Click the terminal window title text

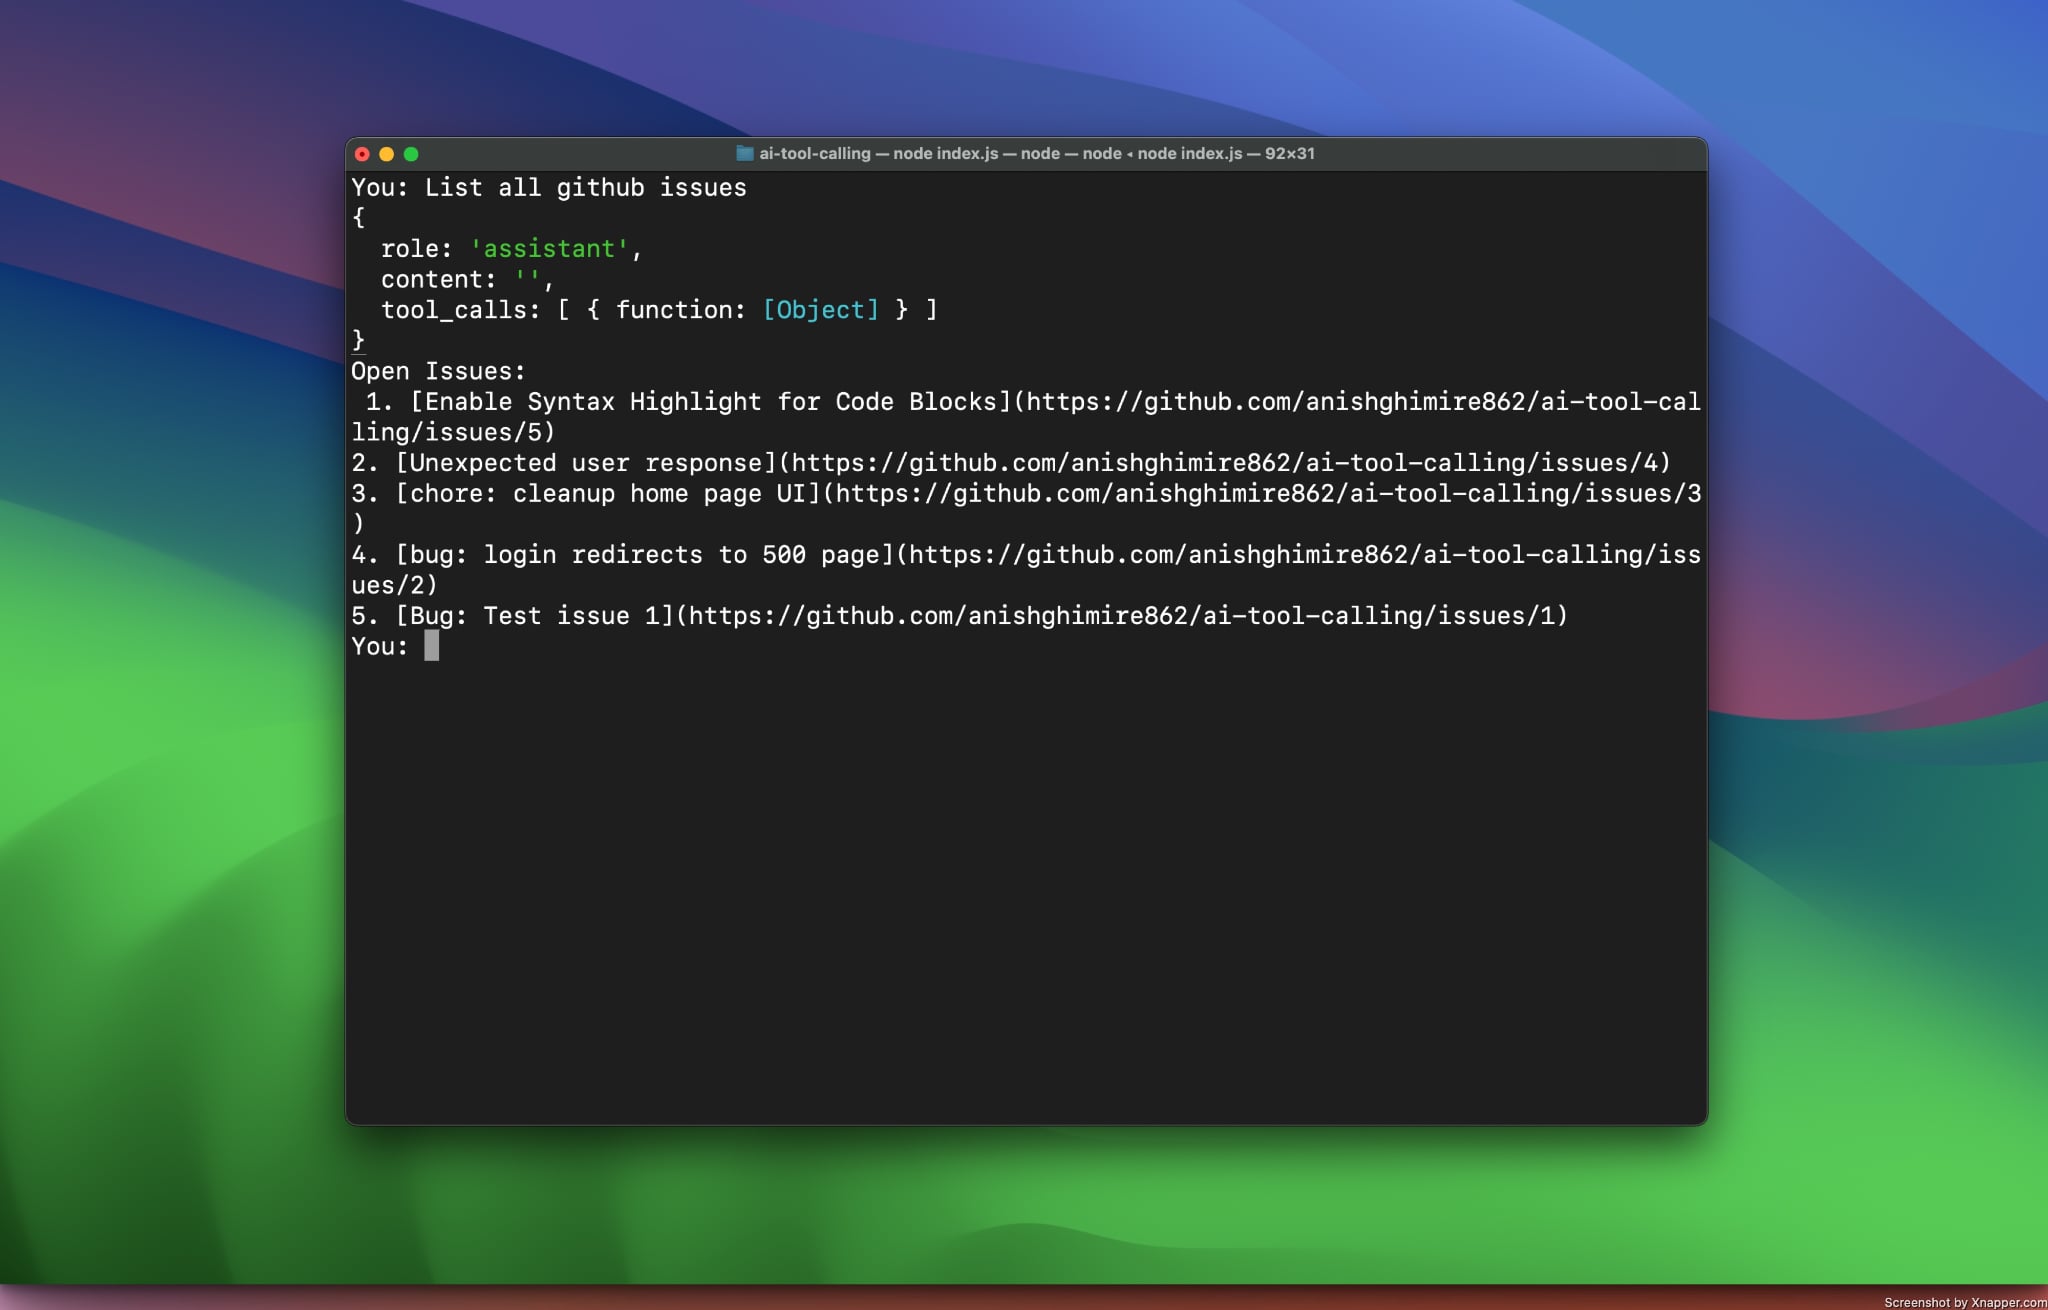coord(1036,153)
